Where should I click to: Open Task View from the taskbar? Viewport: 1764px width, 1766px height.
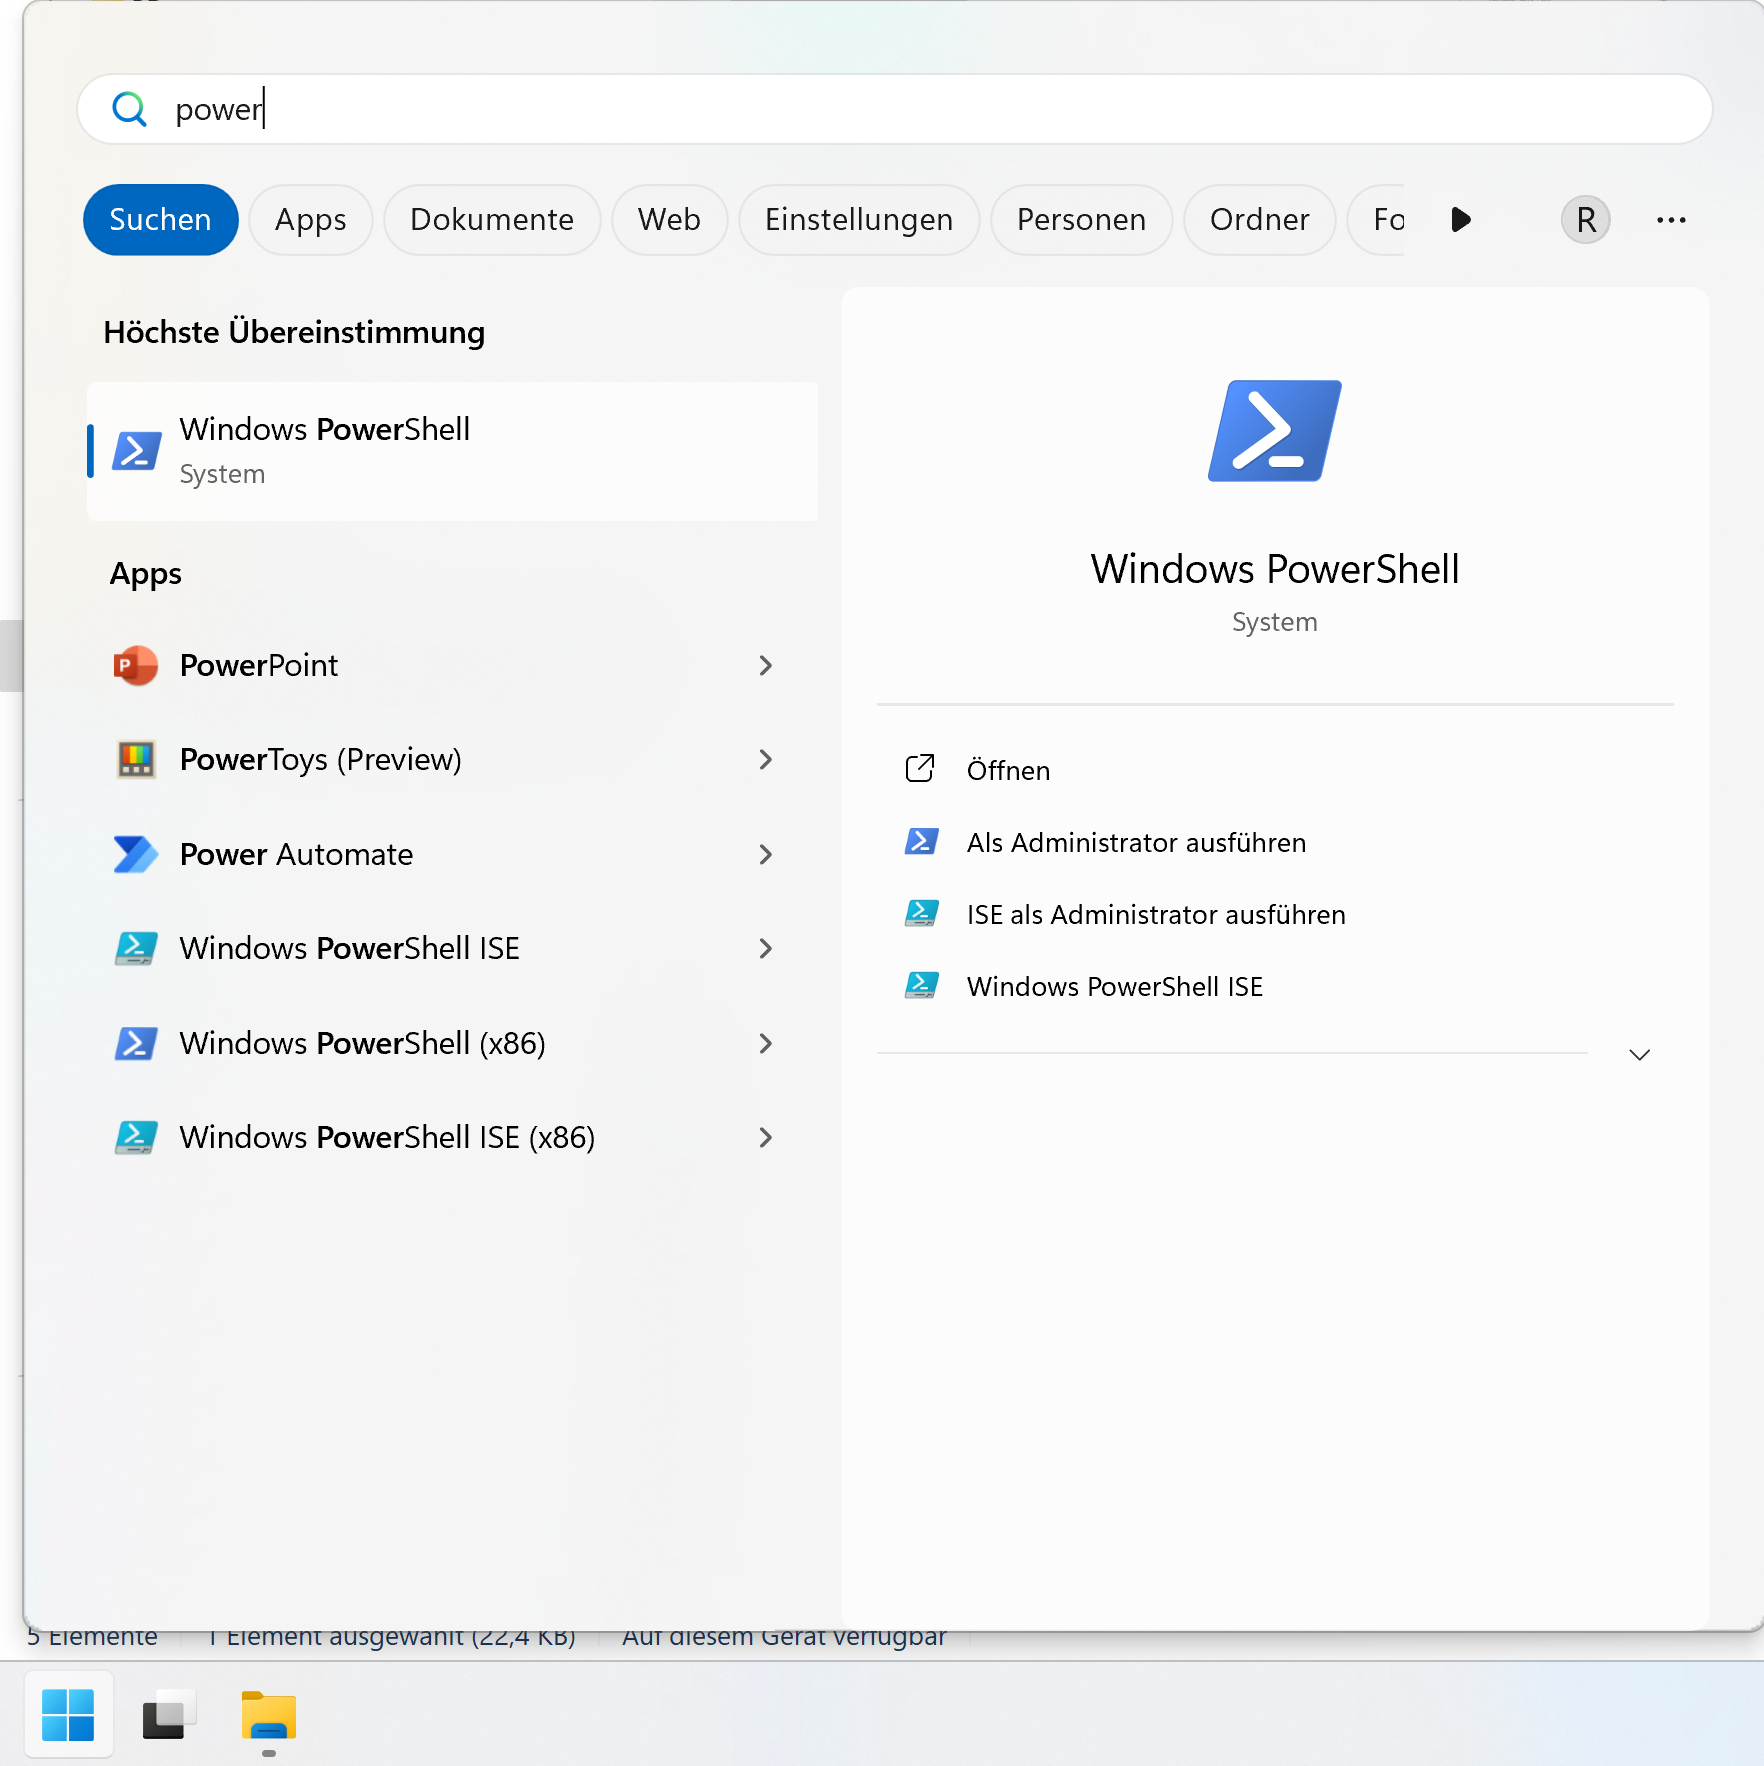coord(168,1715)
